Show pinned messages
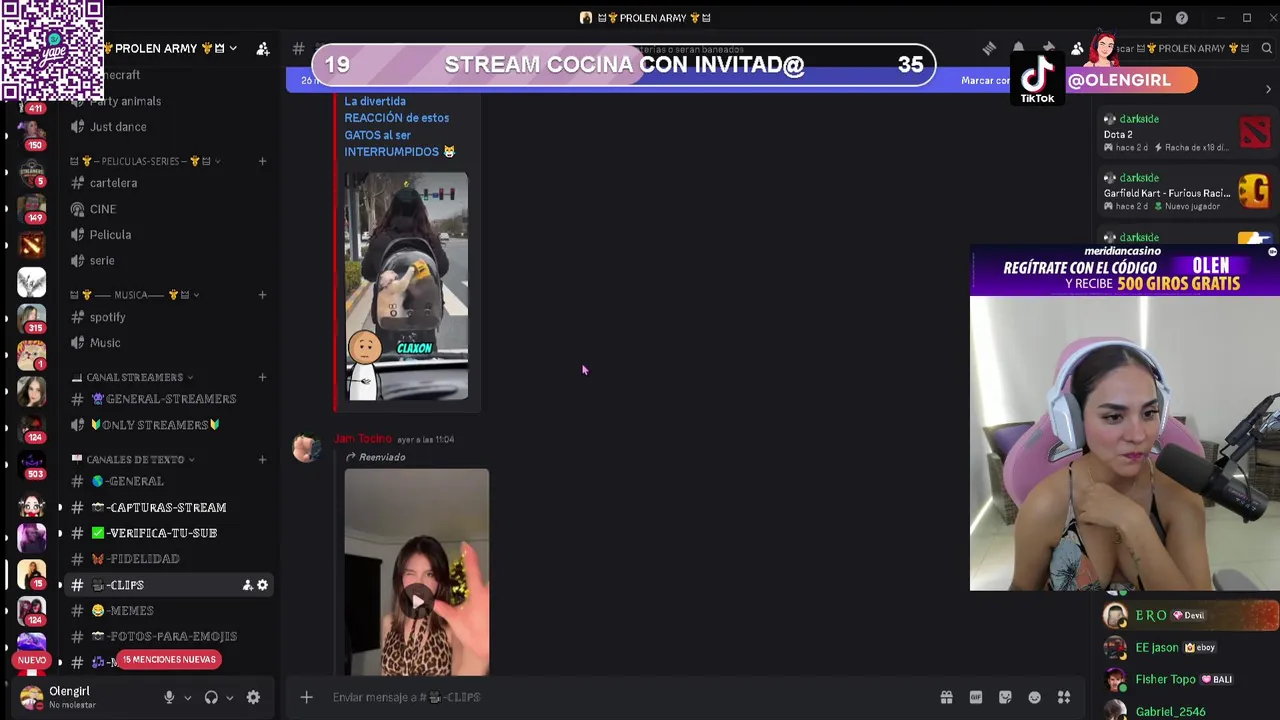The width and height of the screenshot is (1280, 720). 1048,48
